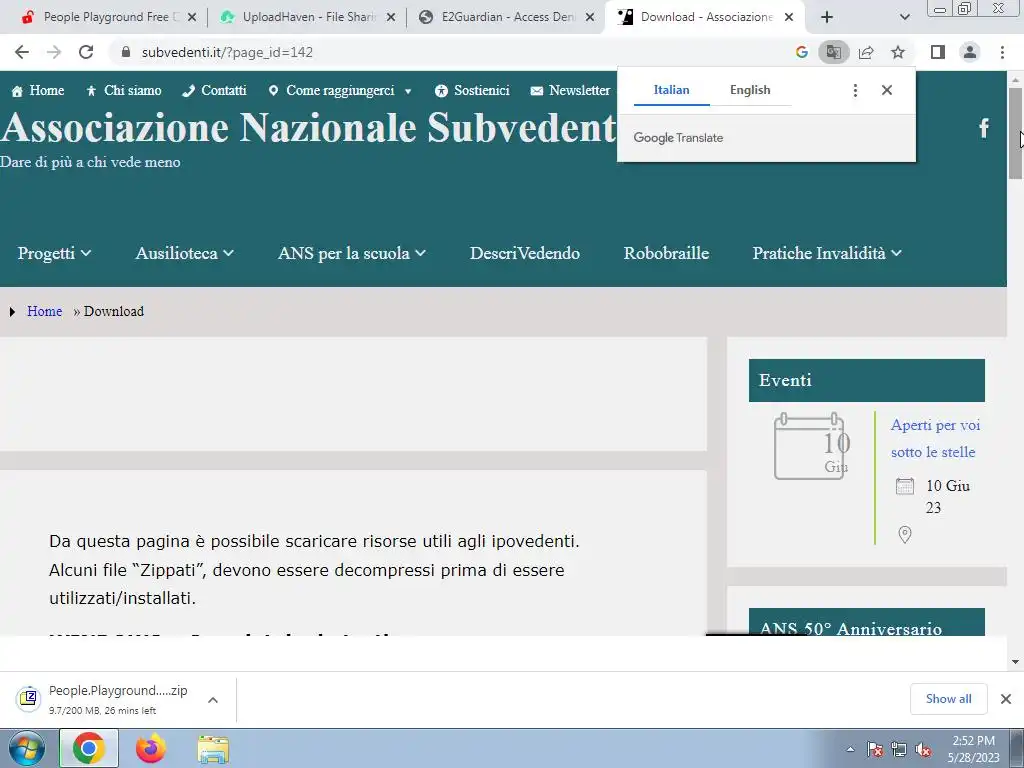This screenshot has width=1024, height=768.
Task: Reload the current page
Action: pos(86,52)
